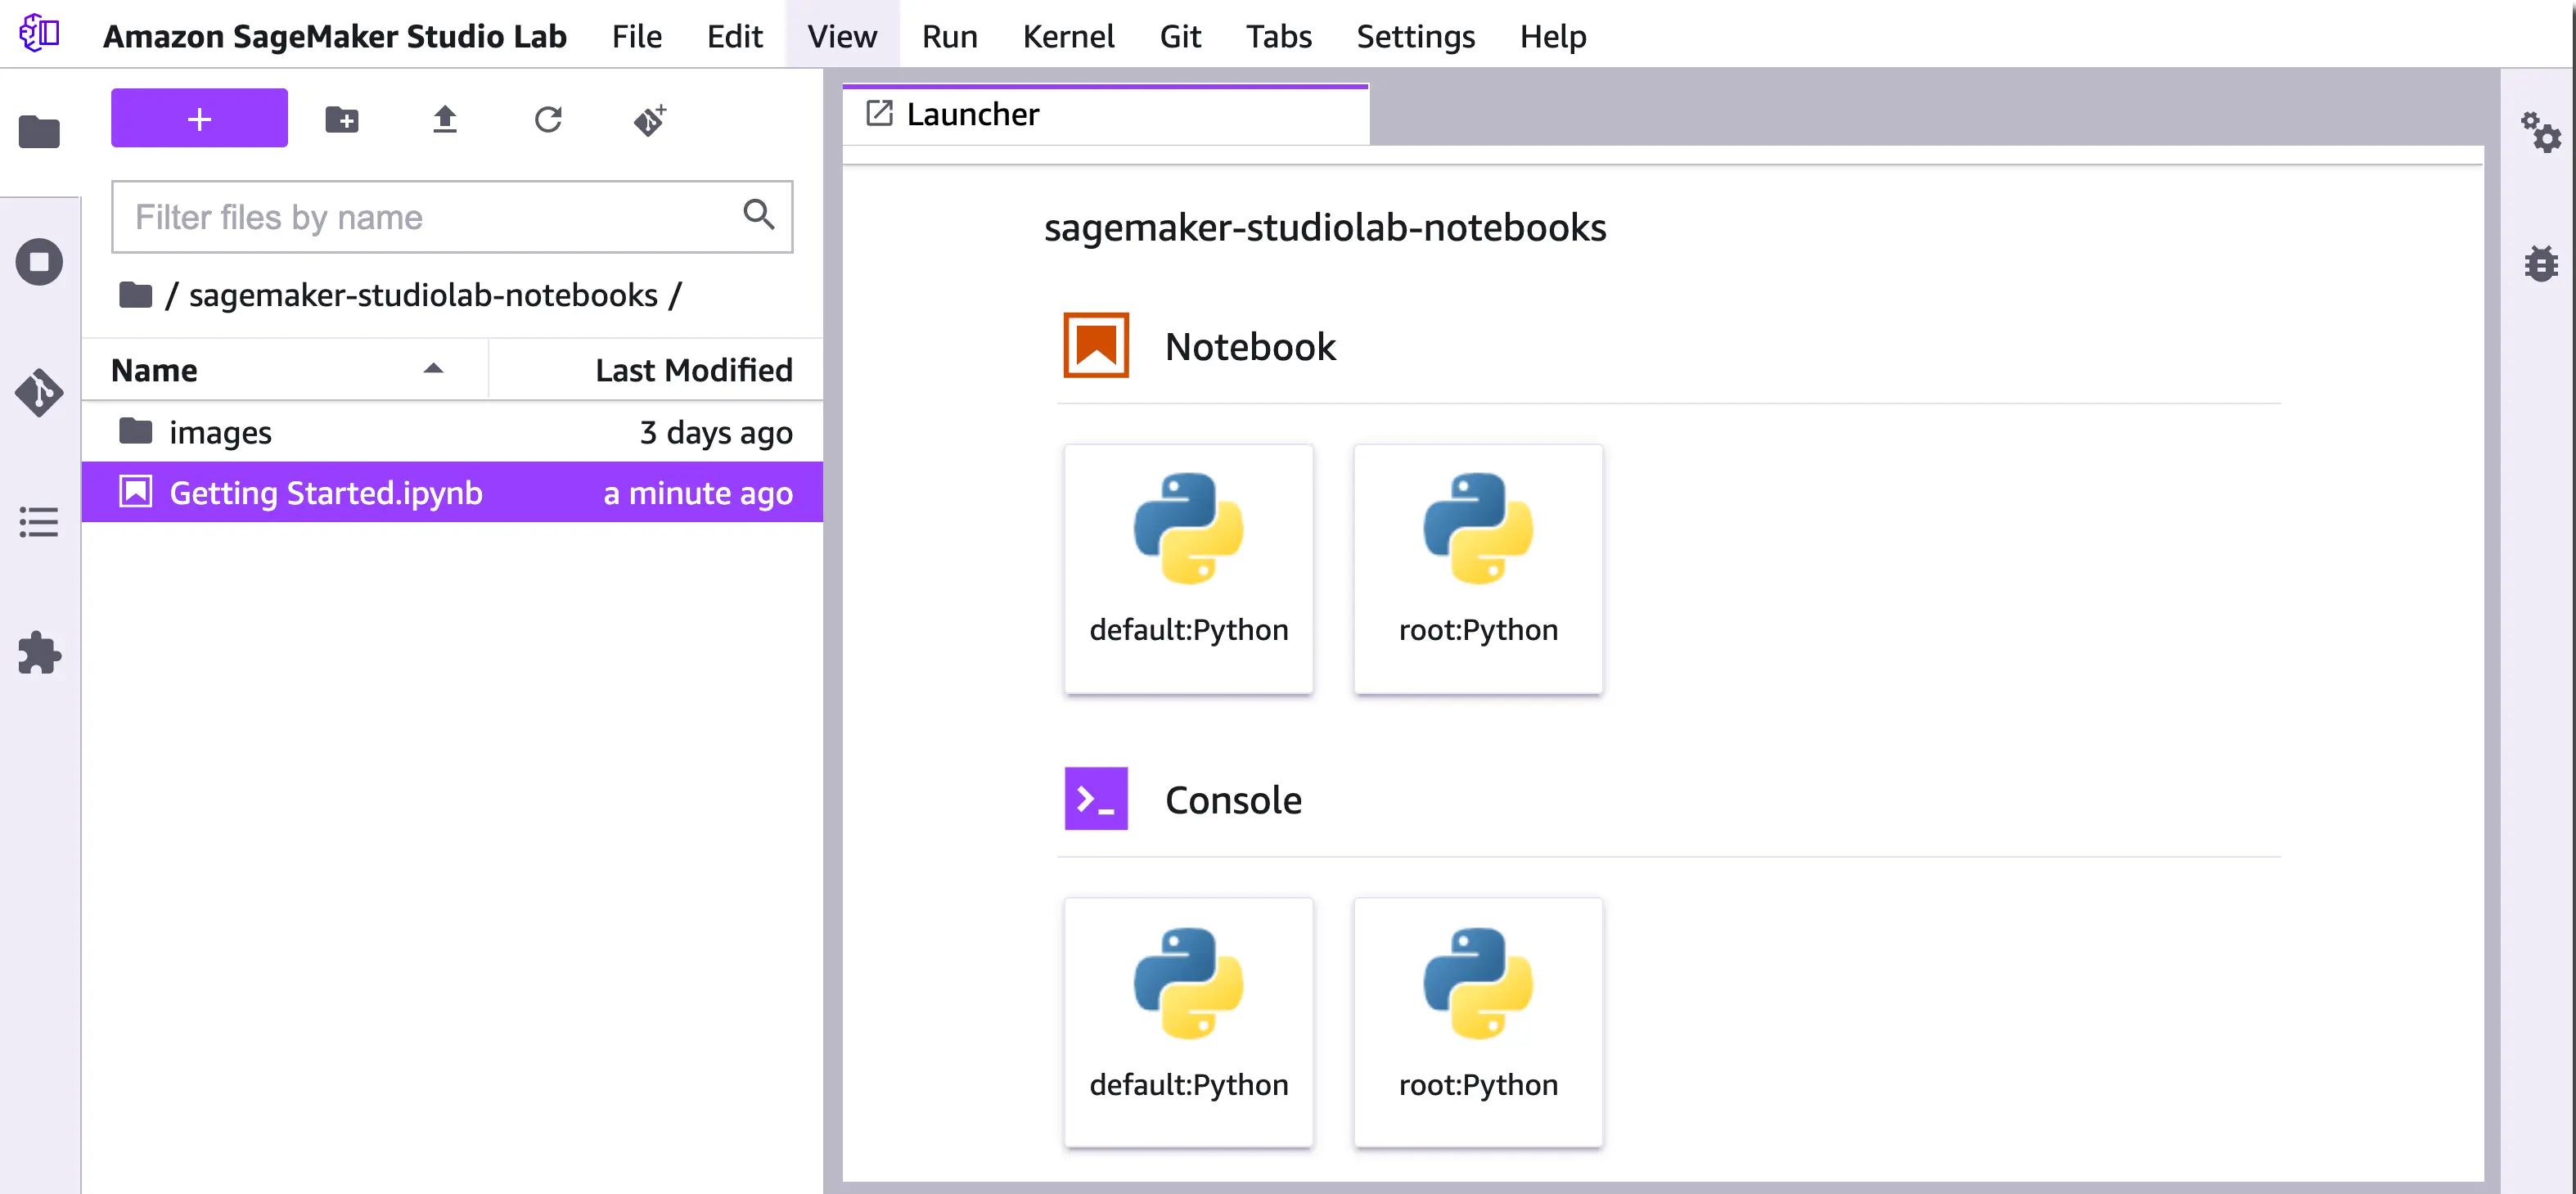The image size is (2576, 1194).
Task: Launch default:Python console card
Action: click(1188, 1022)
